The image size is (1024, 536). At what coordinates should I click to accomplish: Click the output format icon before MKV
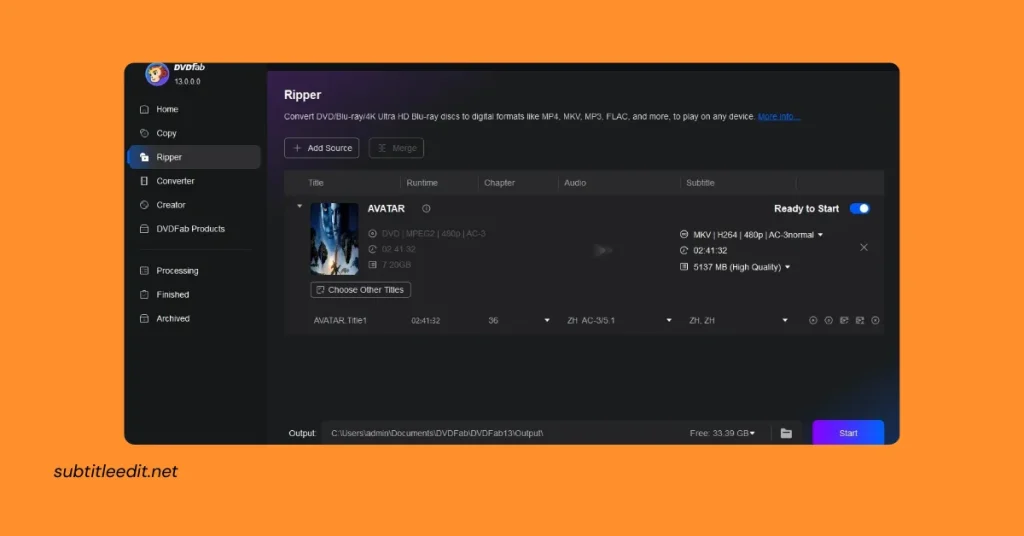pos(684,234)
